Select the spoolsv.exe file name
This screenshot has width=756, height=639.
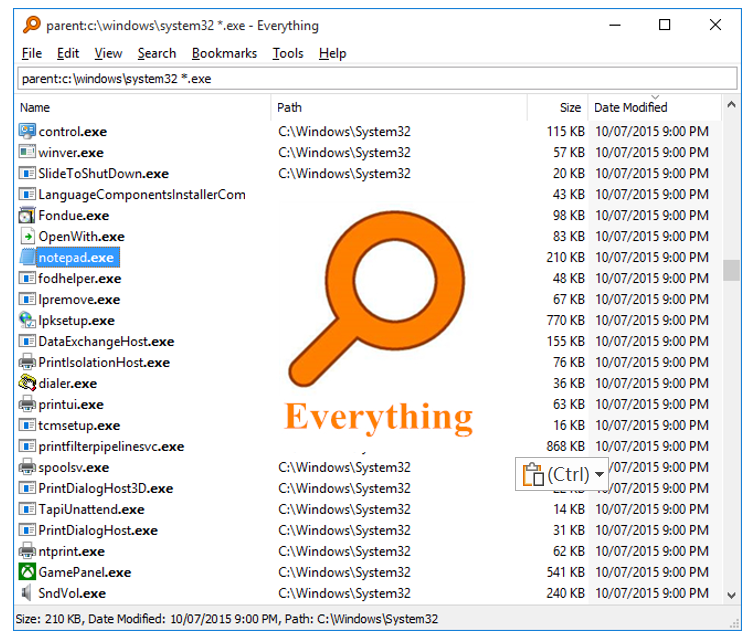pyautogui.click(x=74, y=468)
